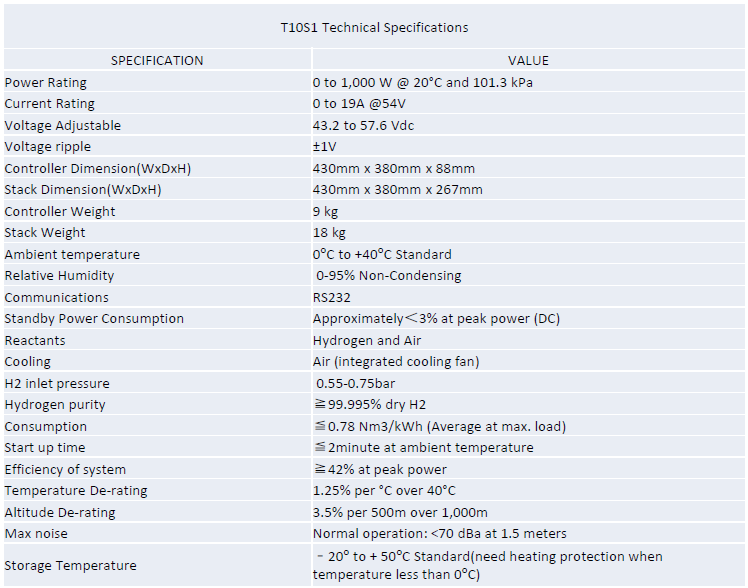Click the RS232 communications value

(331, 298)
